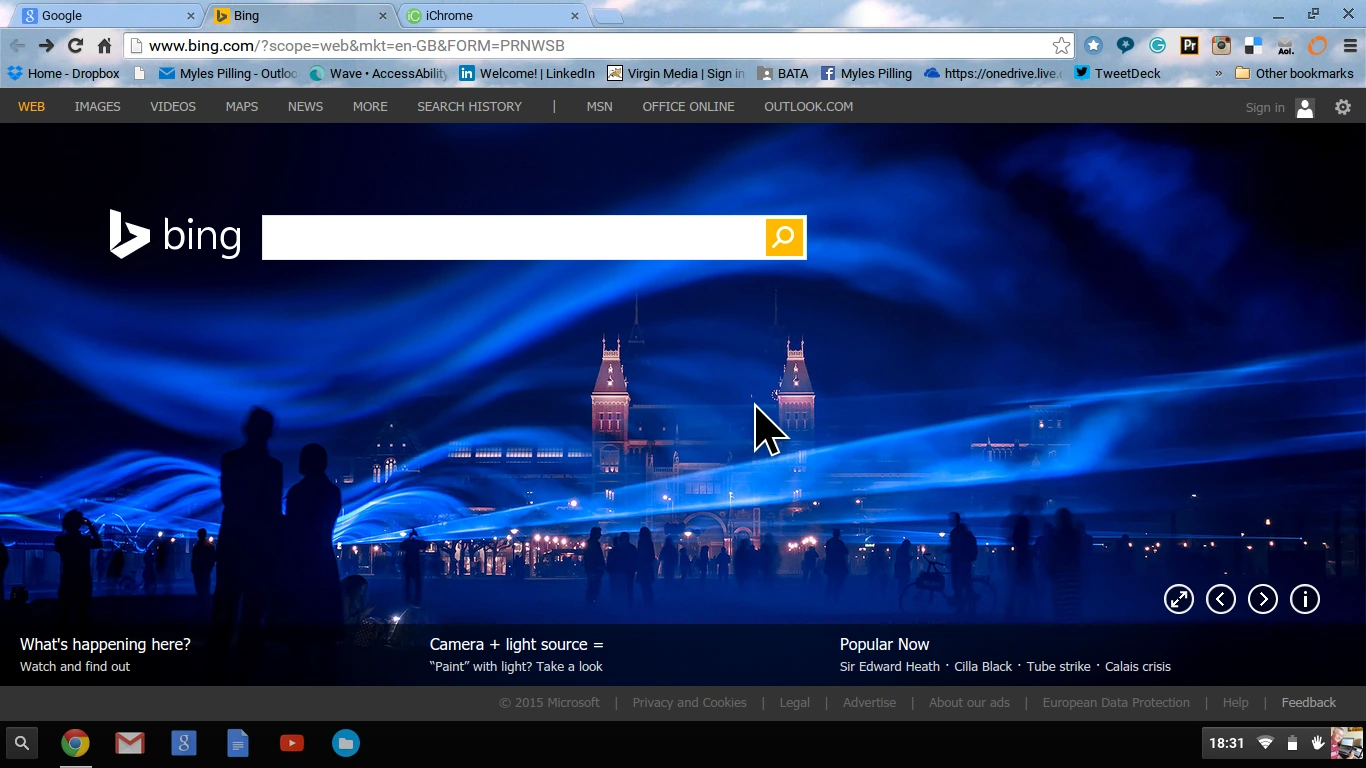Click the Cilla Black trending topic

click(983, 667)
